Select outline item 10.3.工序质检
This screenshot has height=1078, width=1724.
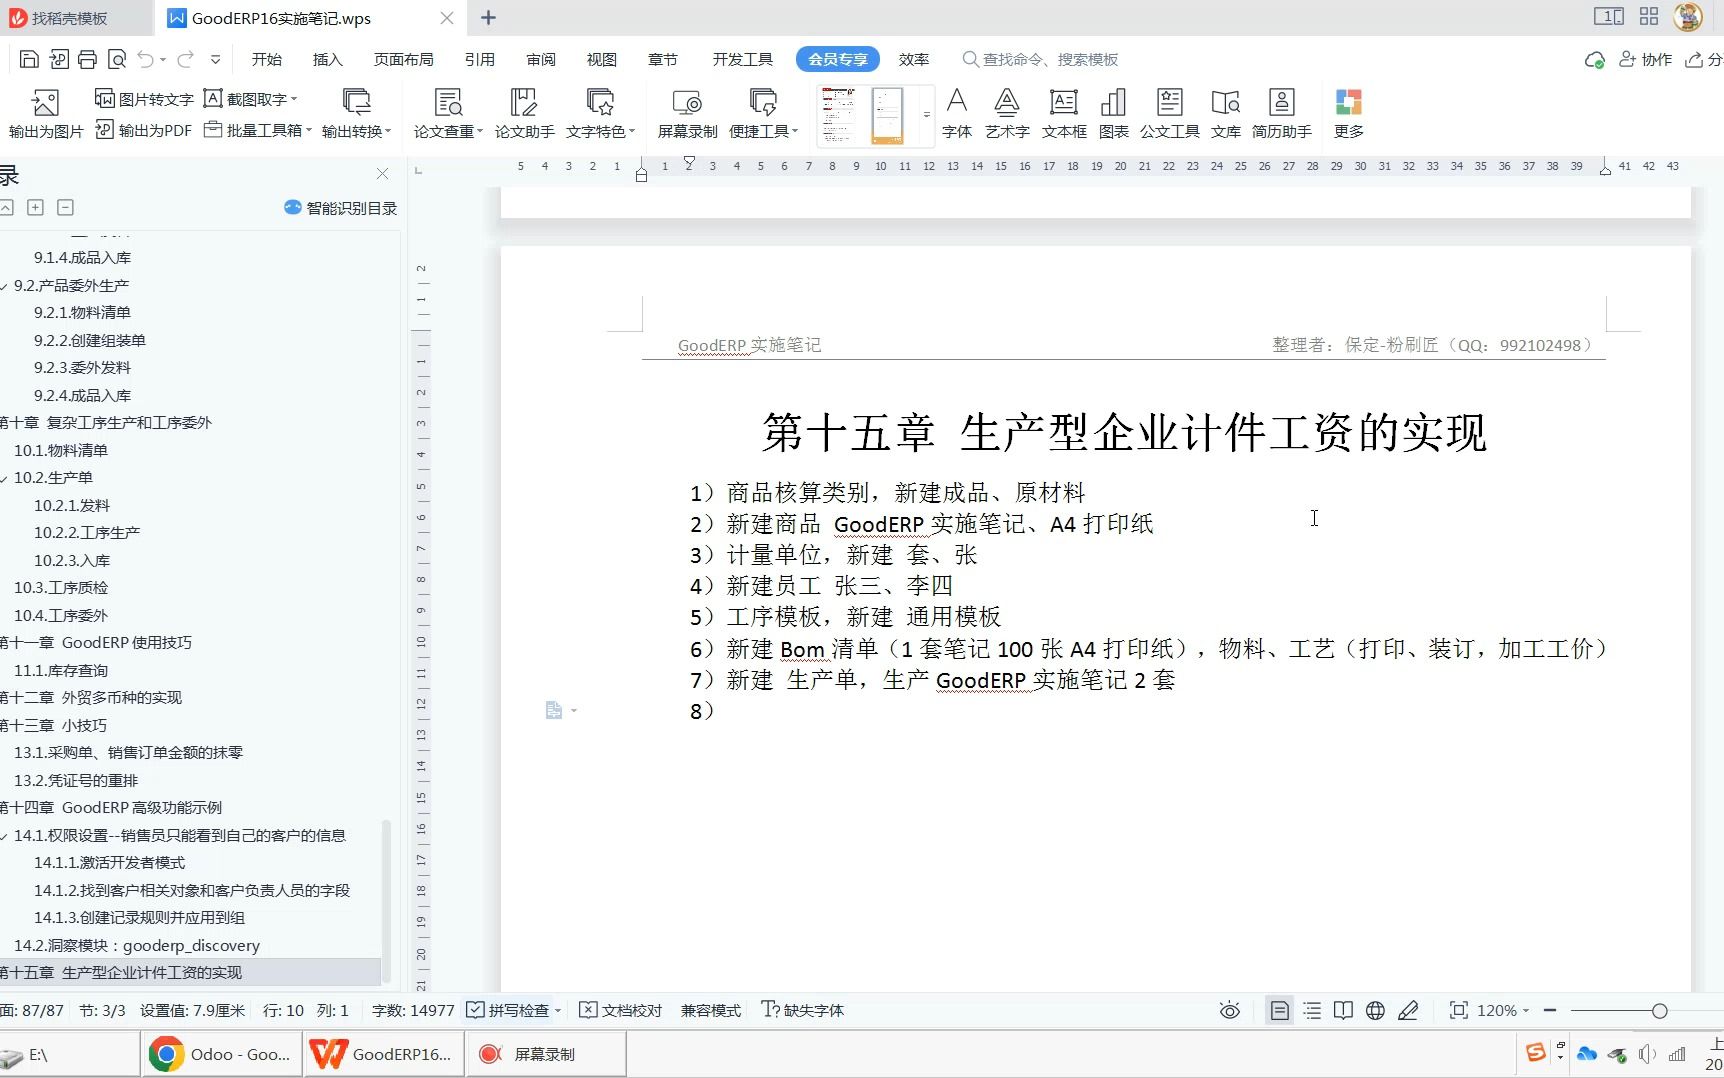coord(61,588)
